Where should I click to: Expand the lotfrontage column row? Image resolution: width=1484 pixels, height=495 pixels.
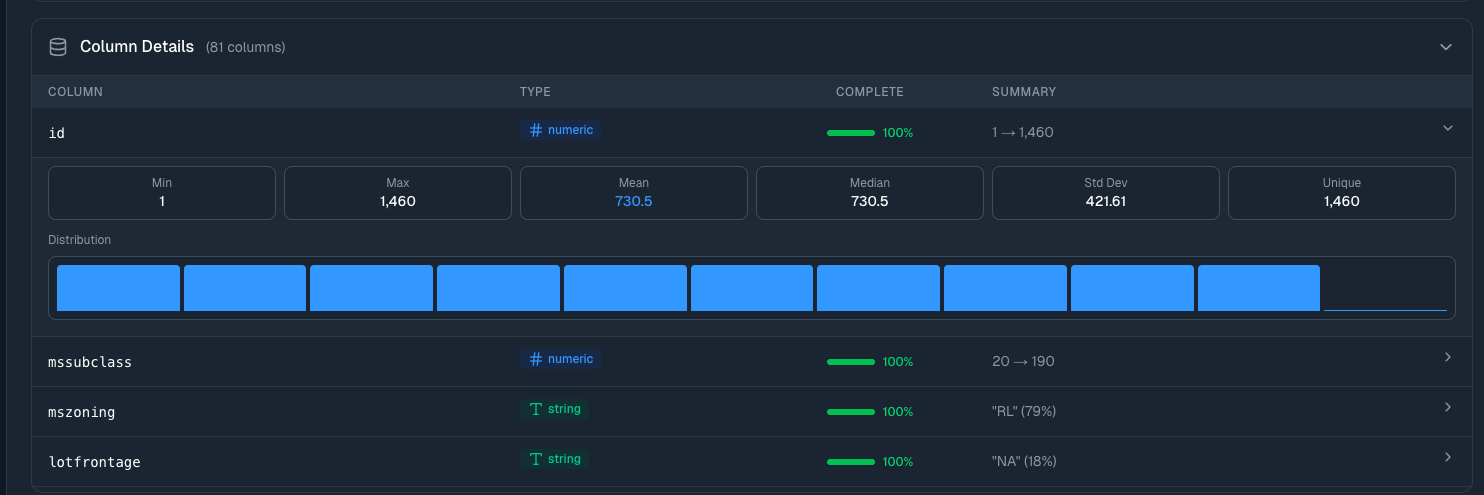(x=1447, y=458)
